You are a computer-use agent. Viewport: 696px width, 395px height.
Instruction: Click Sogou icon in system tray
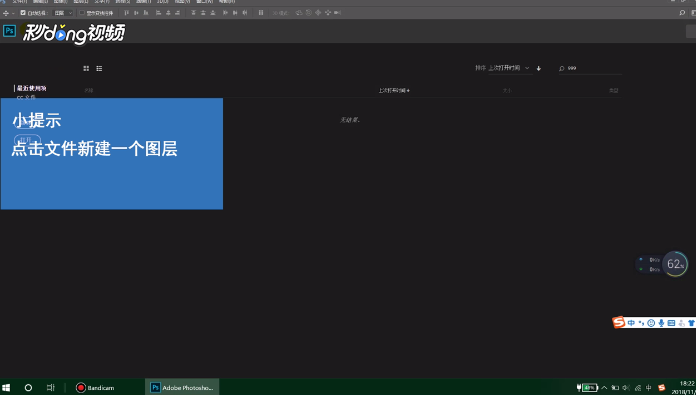(x=661, y=387)
